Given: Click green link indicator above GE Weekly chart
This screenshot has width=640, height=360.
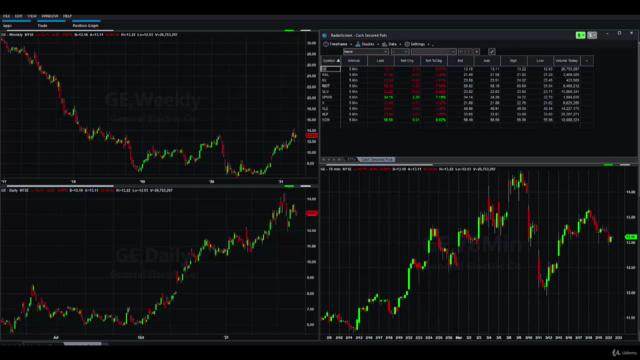Looking at the screenshot, I should tap(289, 30).
